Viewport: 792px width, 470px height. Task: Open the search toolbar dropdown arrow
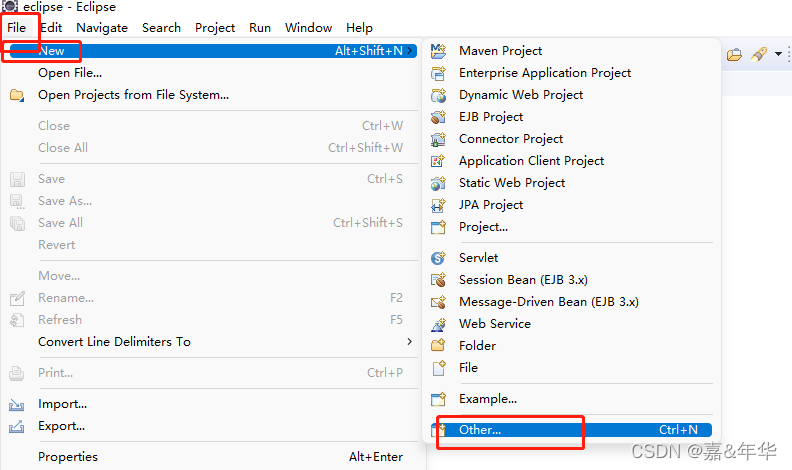pyautogui.click(x=779, y=54)
